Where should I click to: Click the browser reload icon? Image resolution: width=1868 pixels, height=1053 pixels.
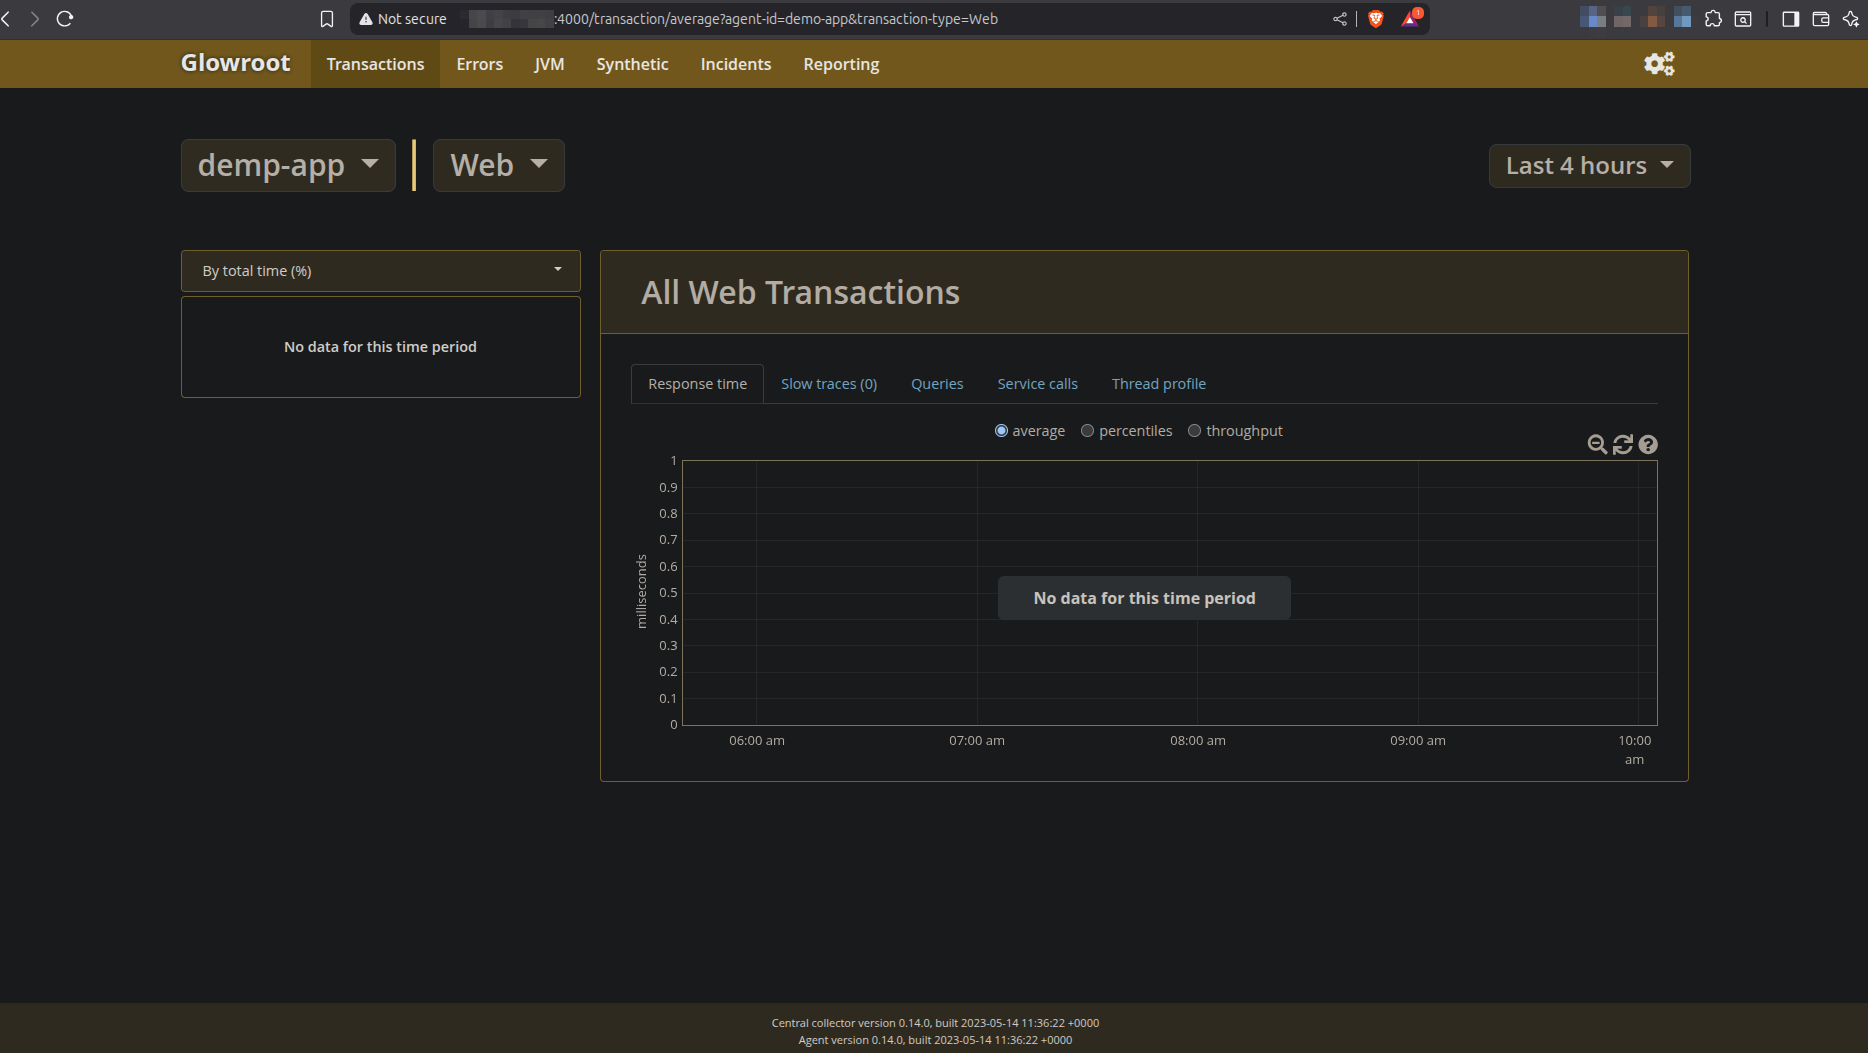65,19
